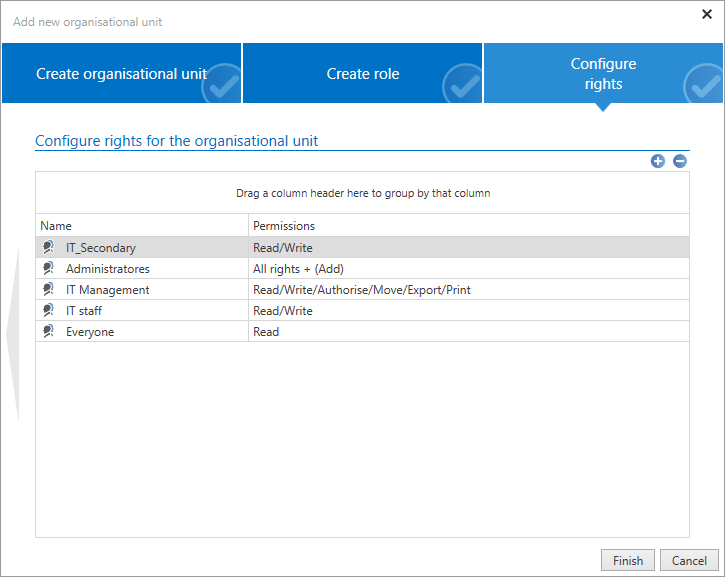Screen dimensions: 725x577
Task: Select the Configure rights step
Action: pos(603,73)
